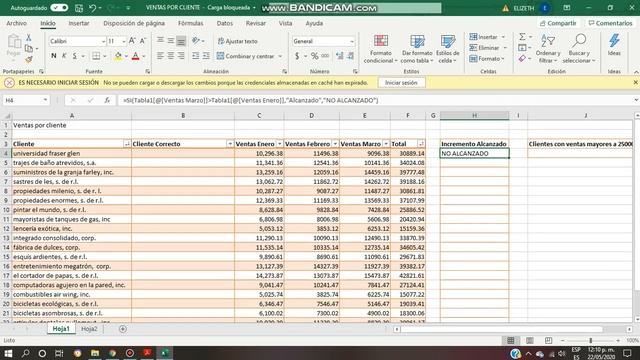Switch to Insertar tab

click(79, 23)
